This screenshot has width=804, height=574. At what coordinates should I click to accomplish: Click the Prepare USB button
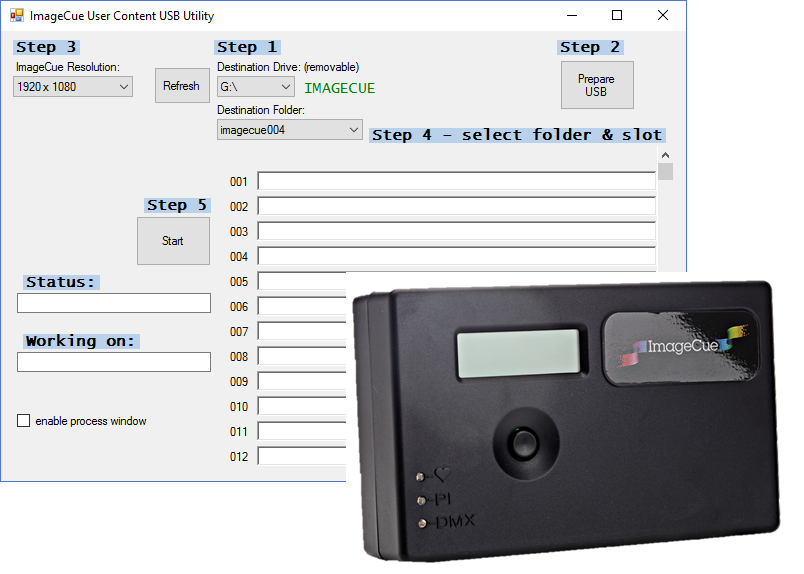click(597, 85)
